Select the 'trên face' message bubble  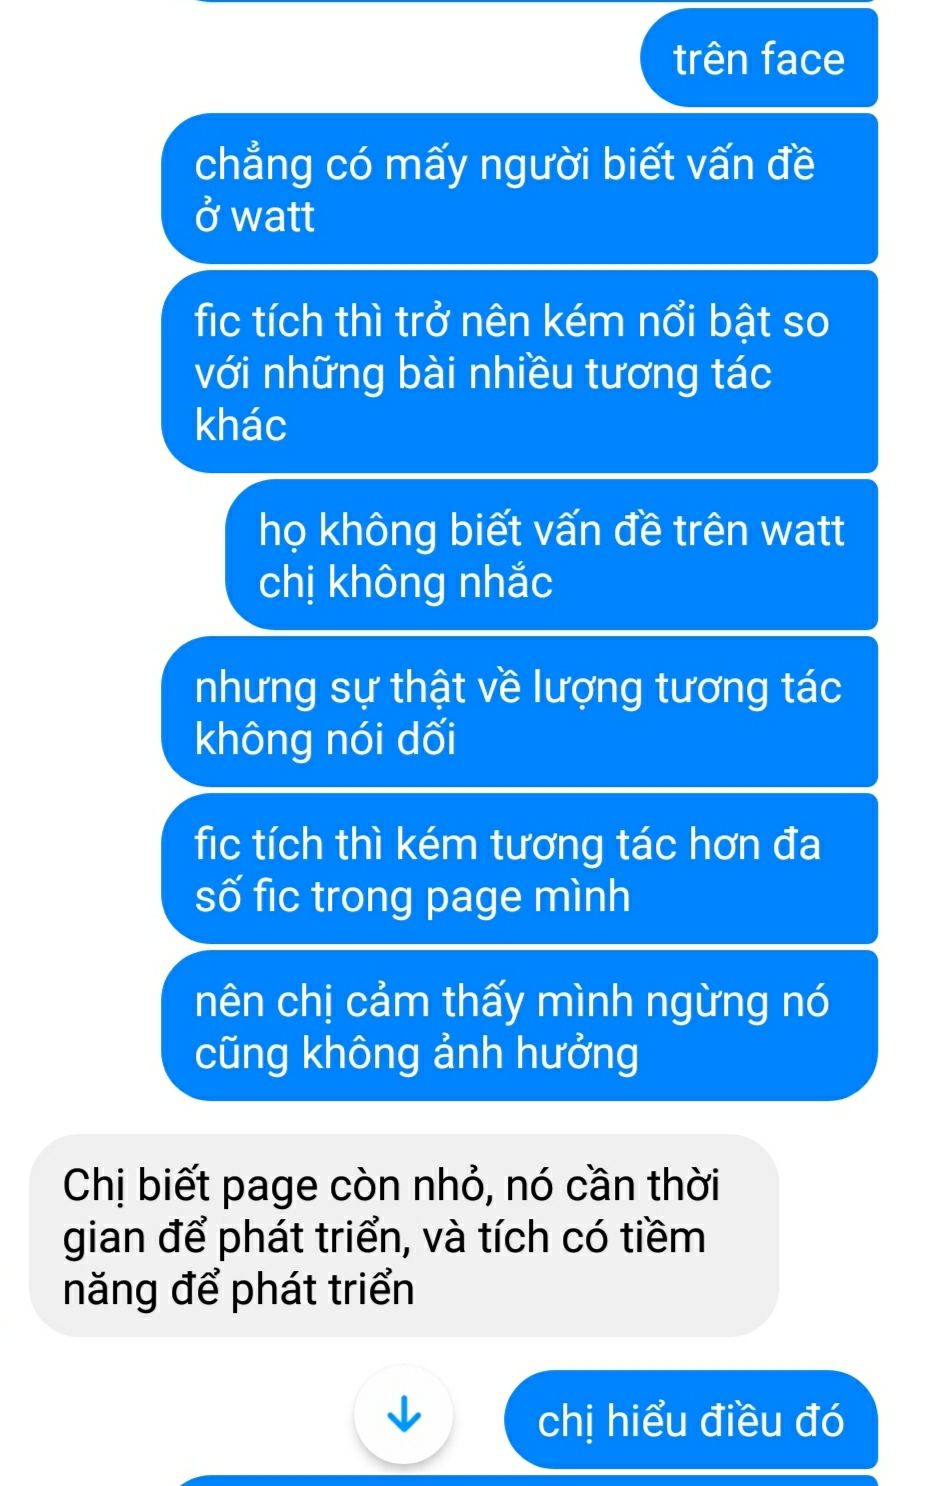(759, 58)
